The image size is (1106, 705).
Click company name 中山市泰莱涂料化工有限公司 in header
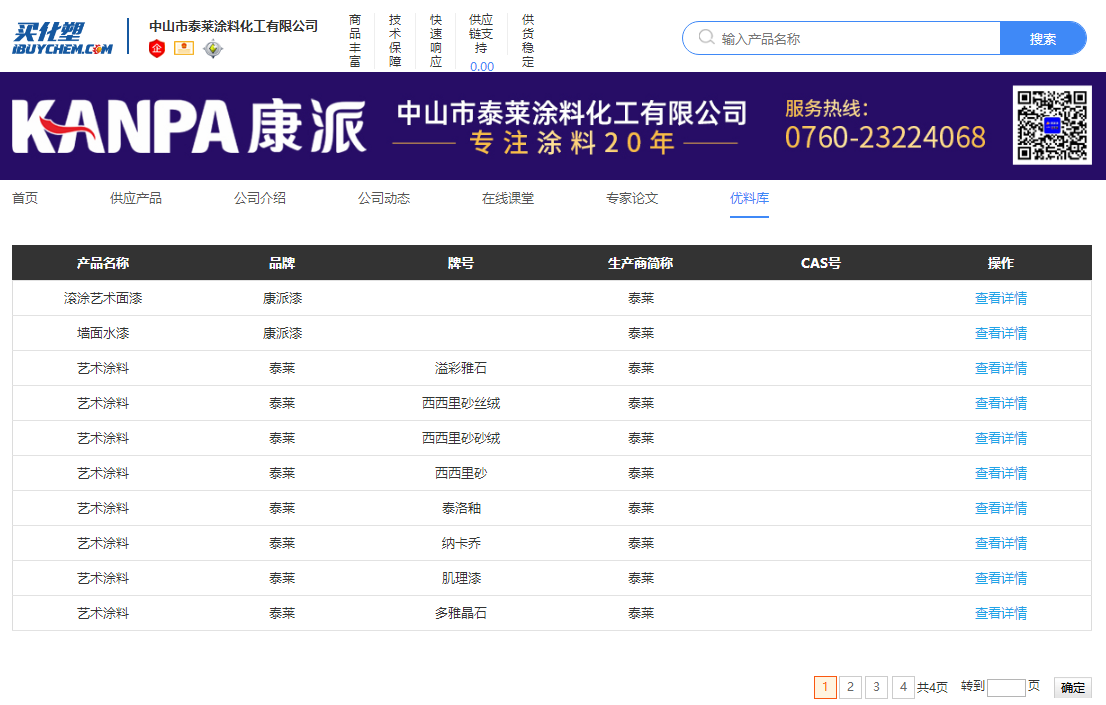point(233,26)
